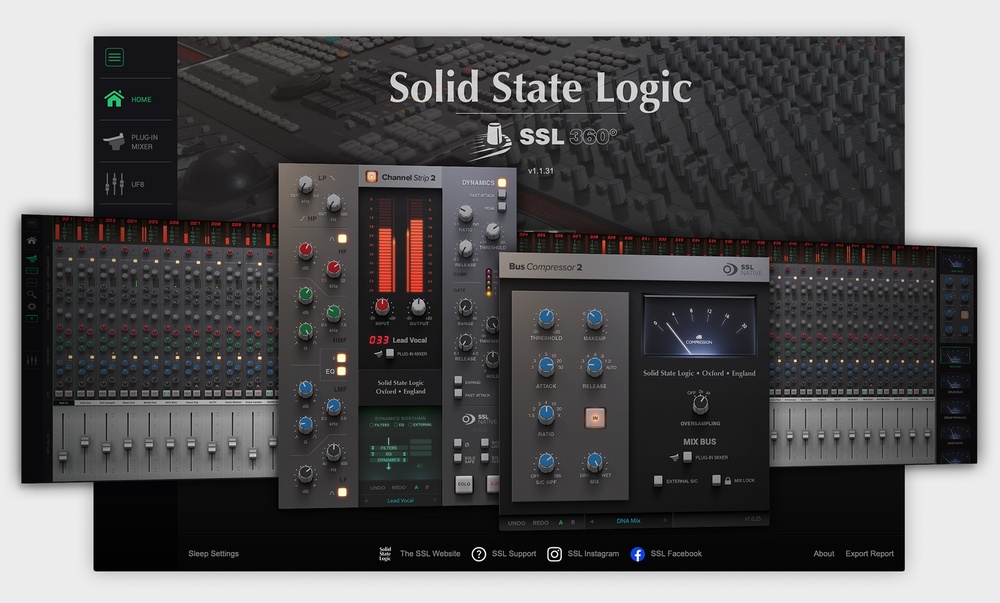
Task: Select A preset slot on Bus Compressor
Action: coord(561,523)
